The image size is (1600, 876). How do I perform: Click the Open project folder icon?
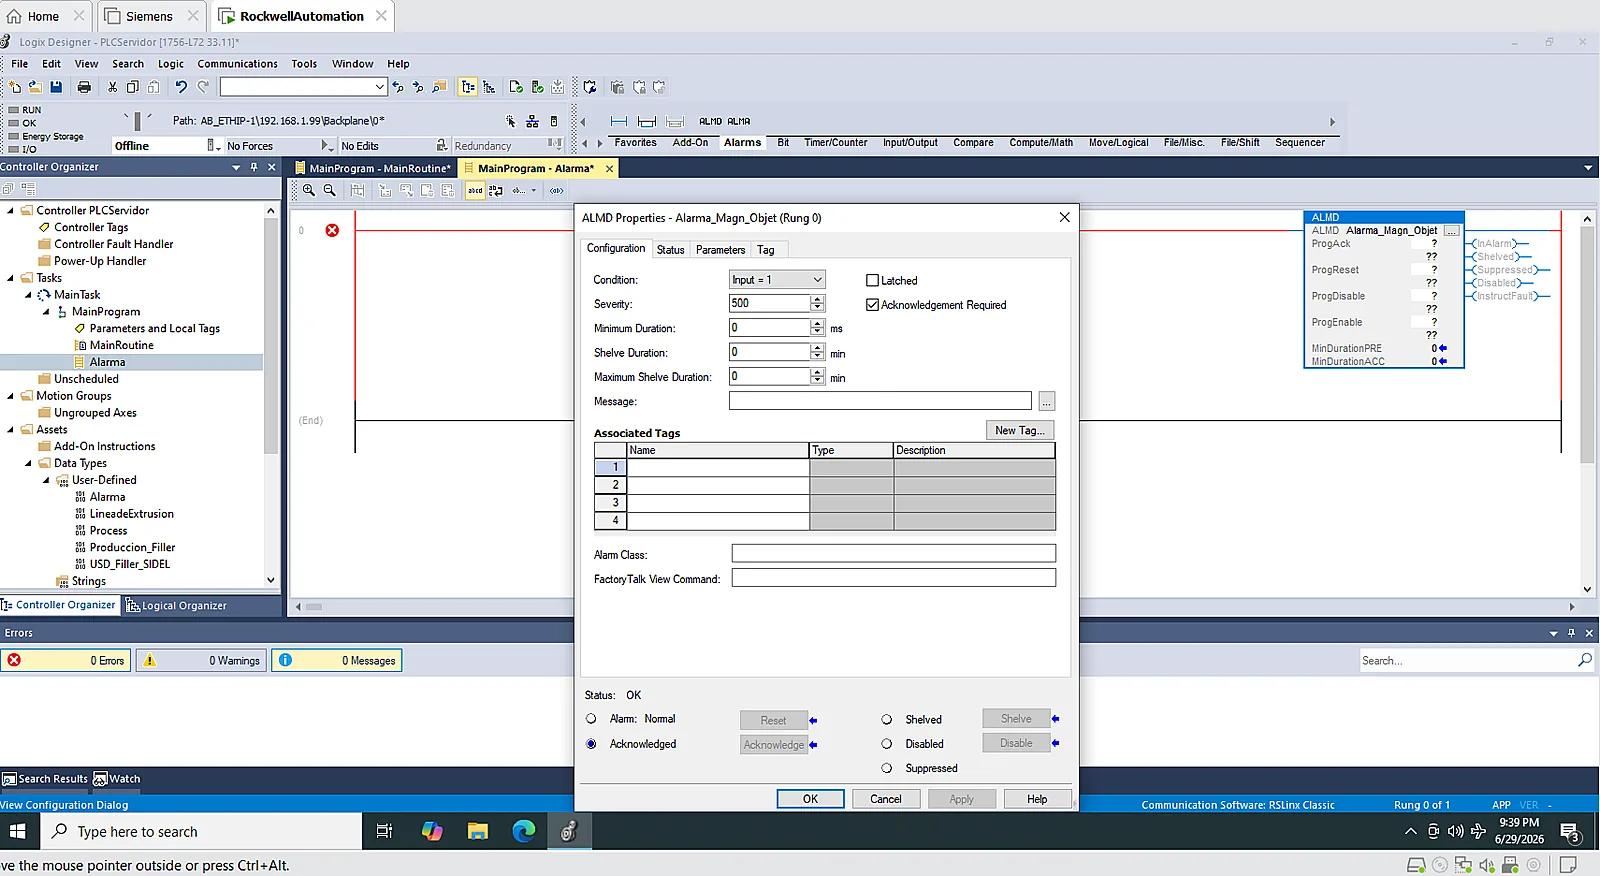(x=35, y=87)
